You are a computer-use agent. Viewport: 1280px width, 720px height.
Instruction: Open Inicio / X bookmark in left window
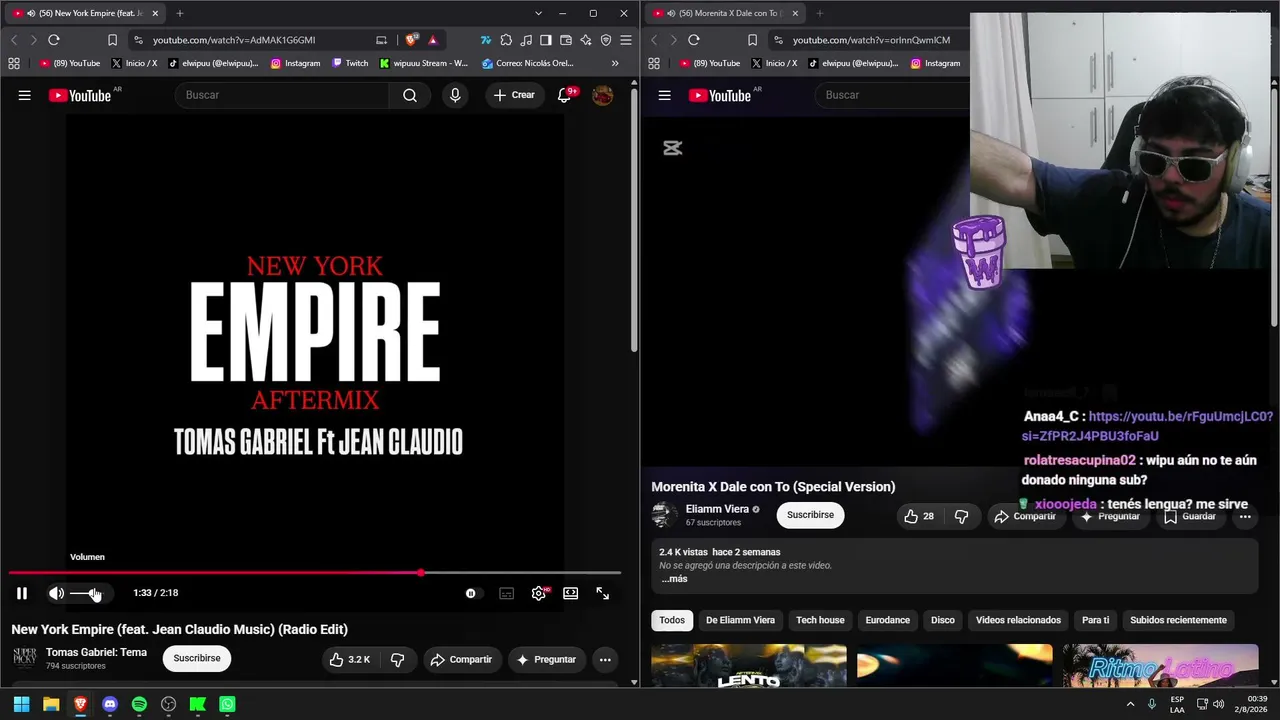click(134, 63)
